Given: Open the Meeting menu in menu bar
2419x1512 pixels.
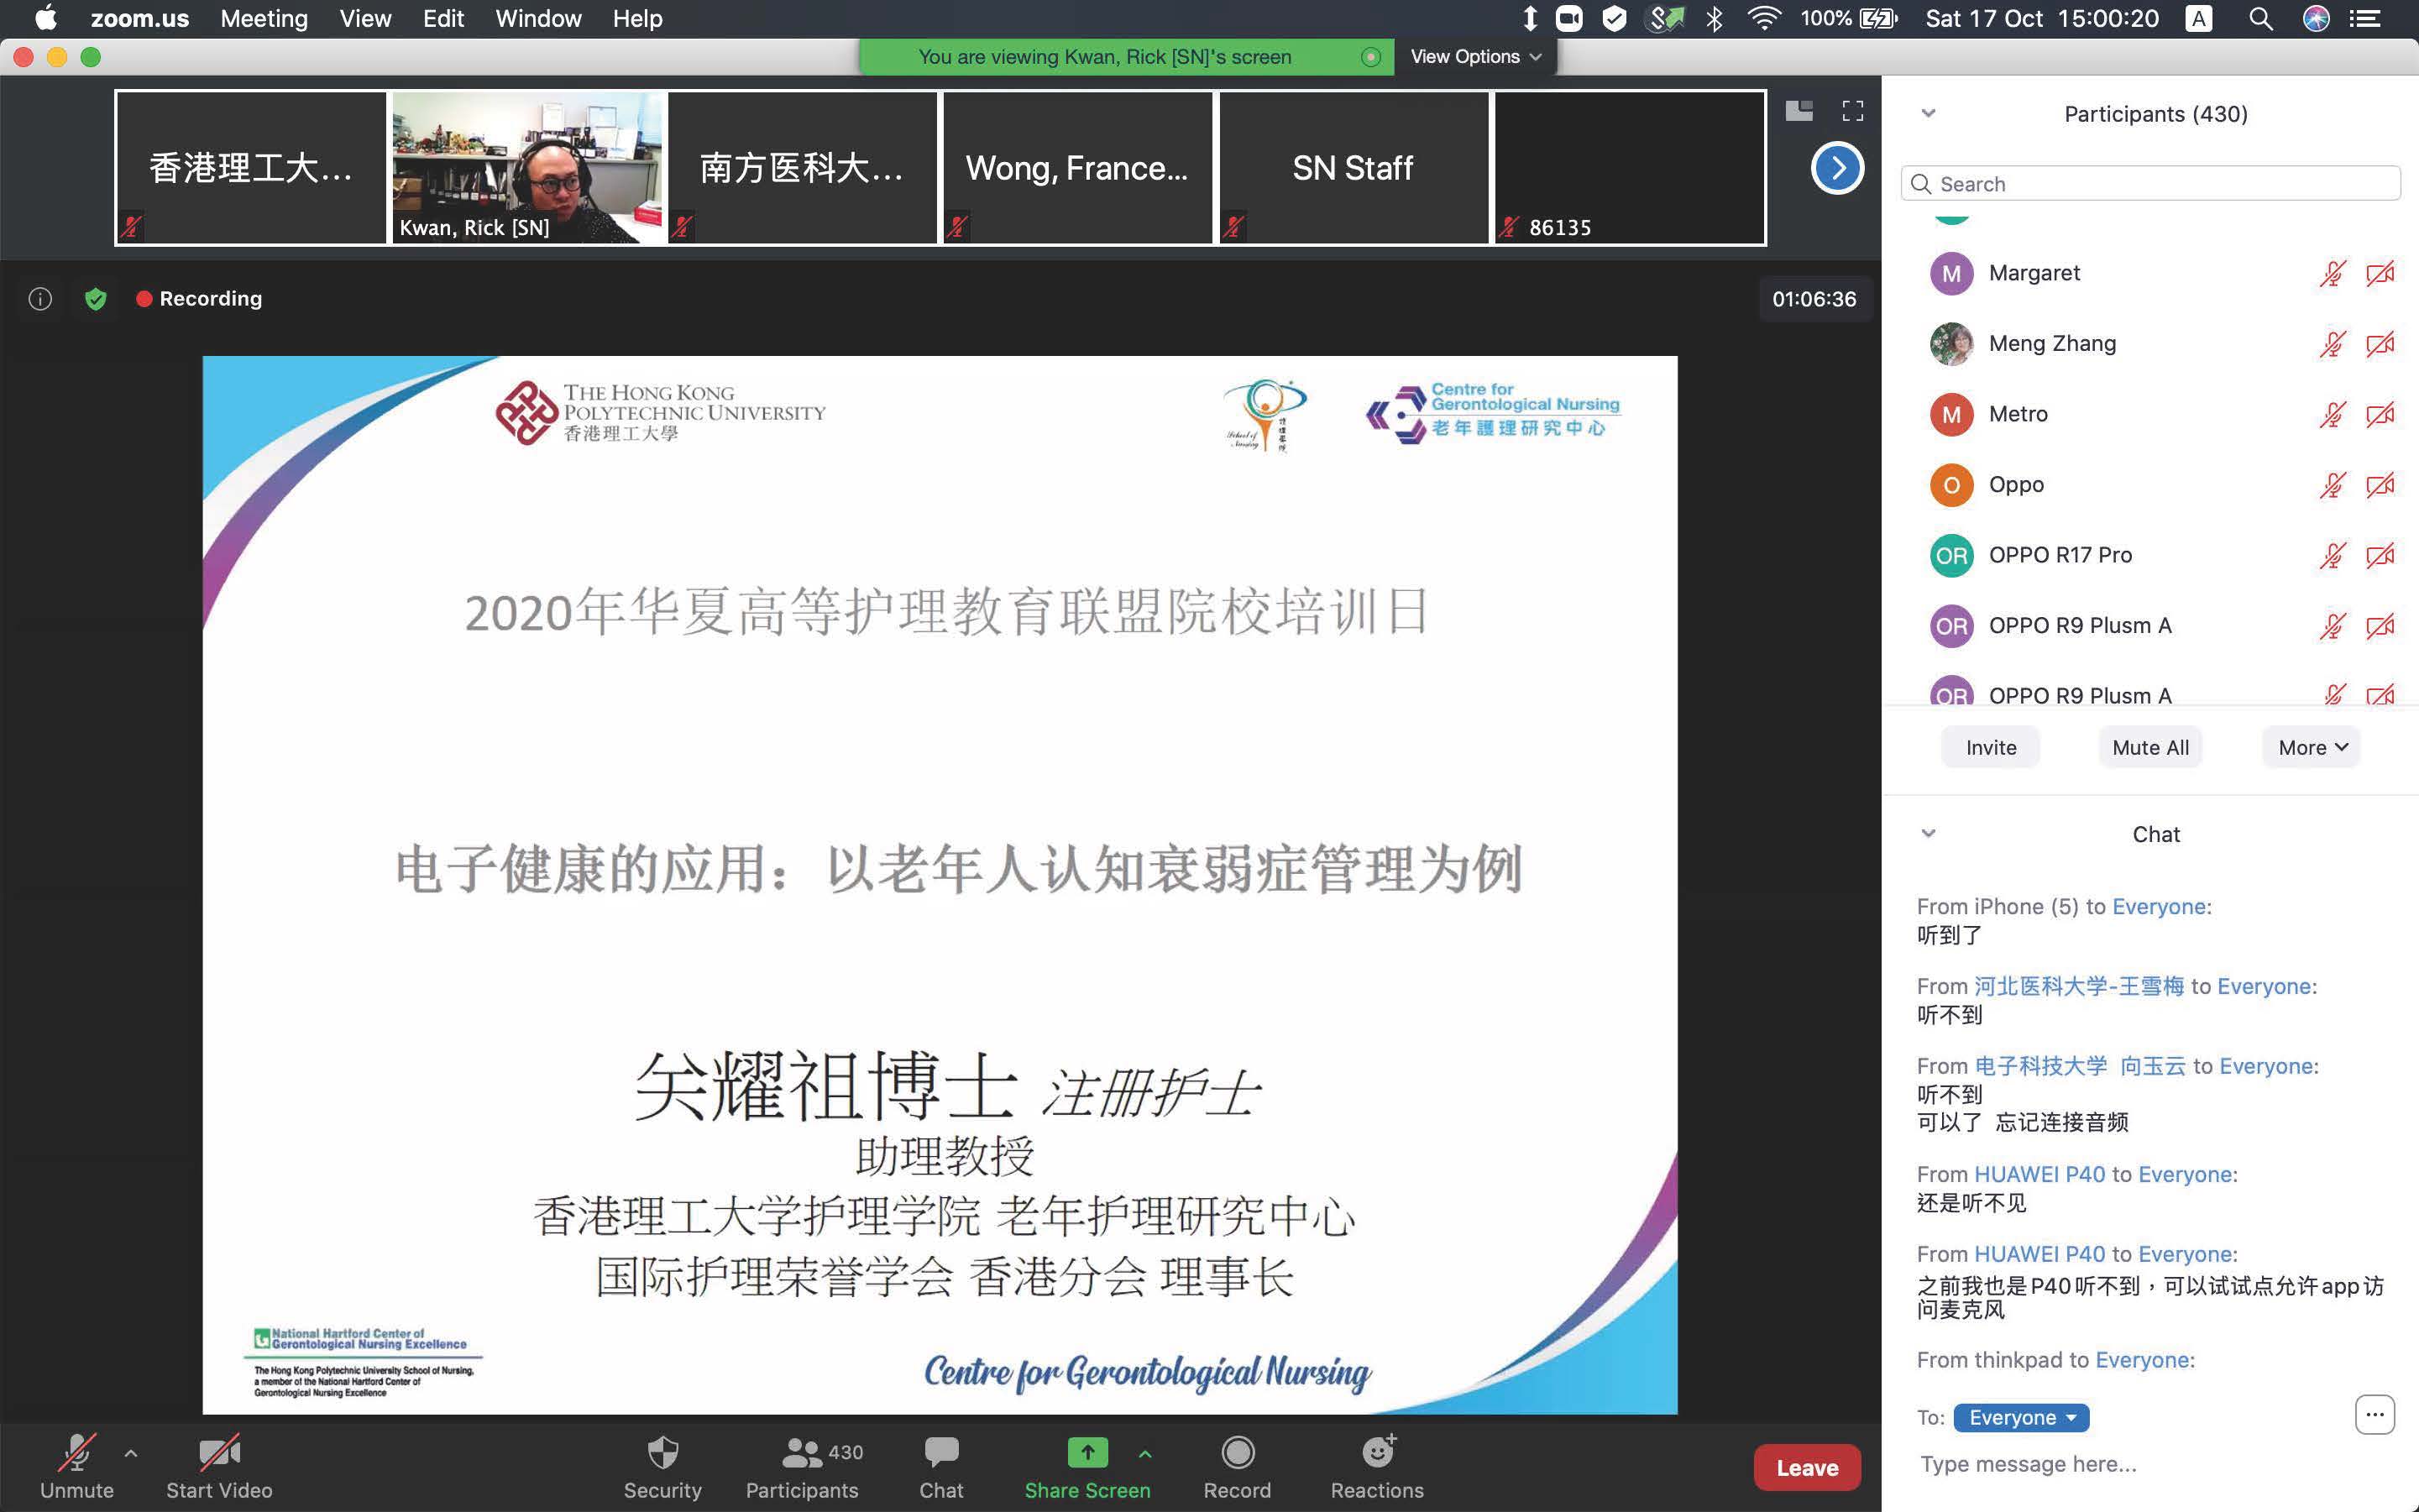Looking at the screenshot, I should point(264,19).
